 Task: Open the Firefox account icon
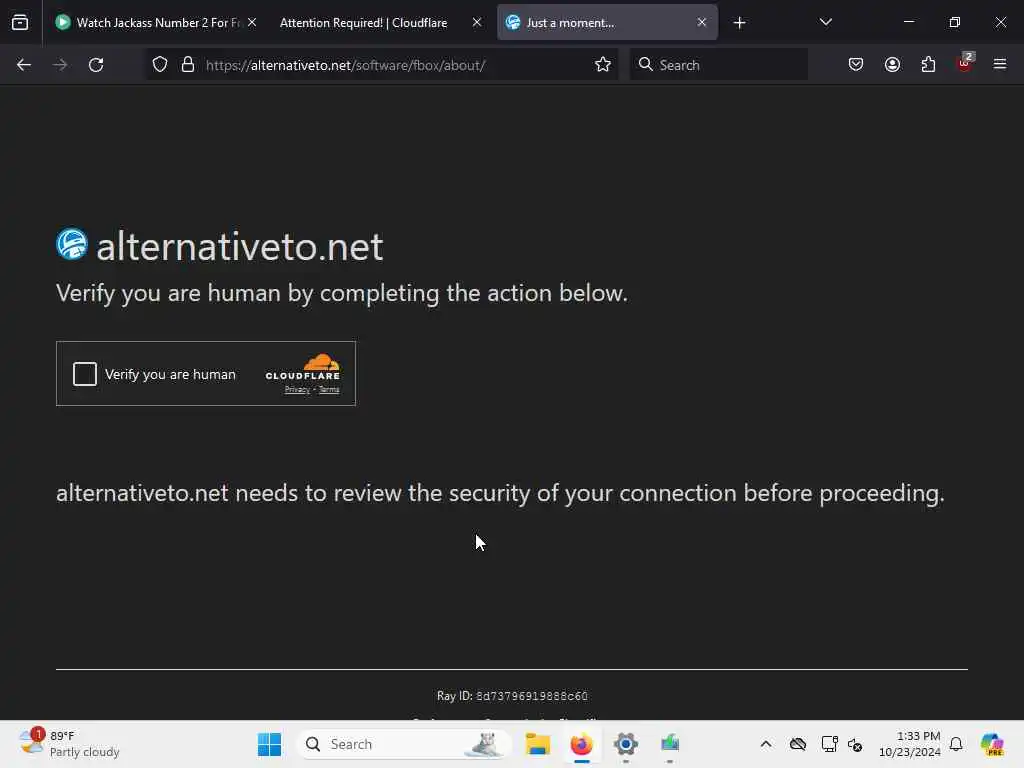pos(893,65)
